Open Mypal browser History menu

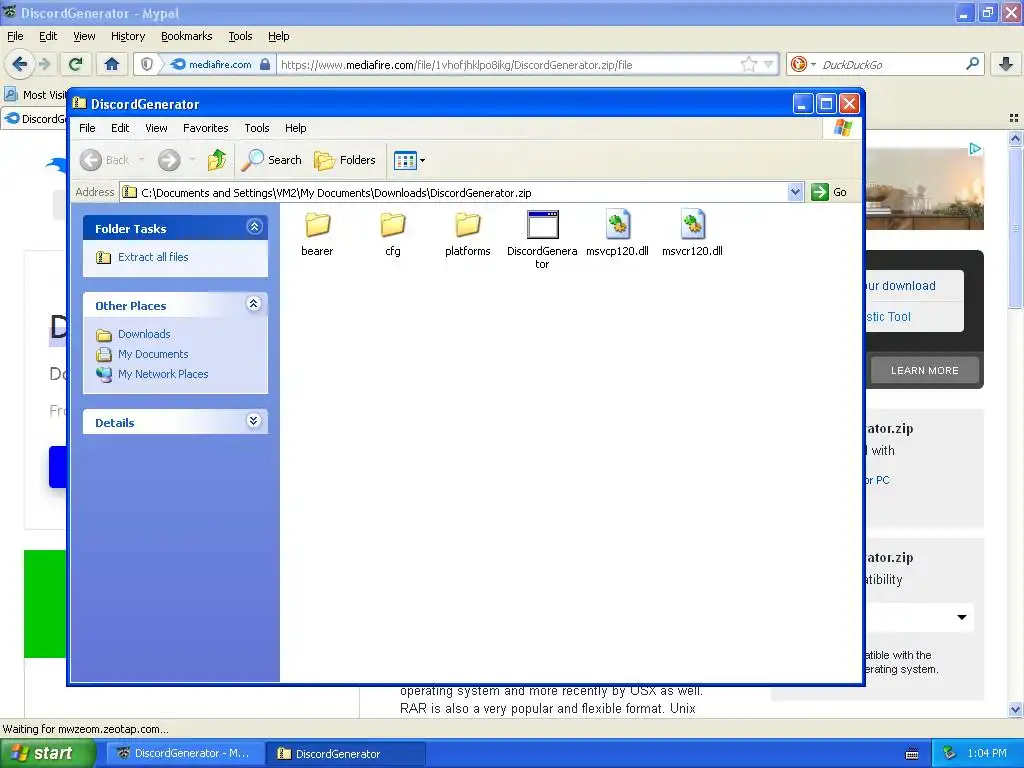point(127,36)
